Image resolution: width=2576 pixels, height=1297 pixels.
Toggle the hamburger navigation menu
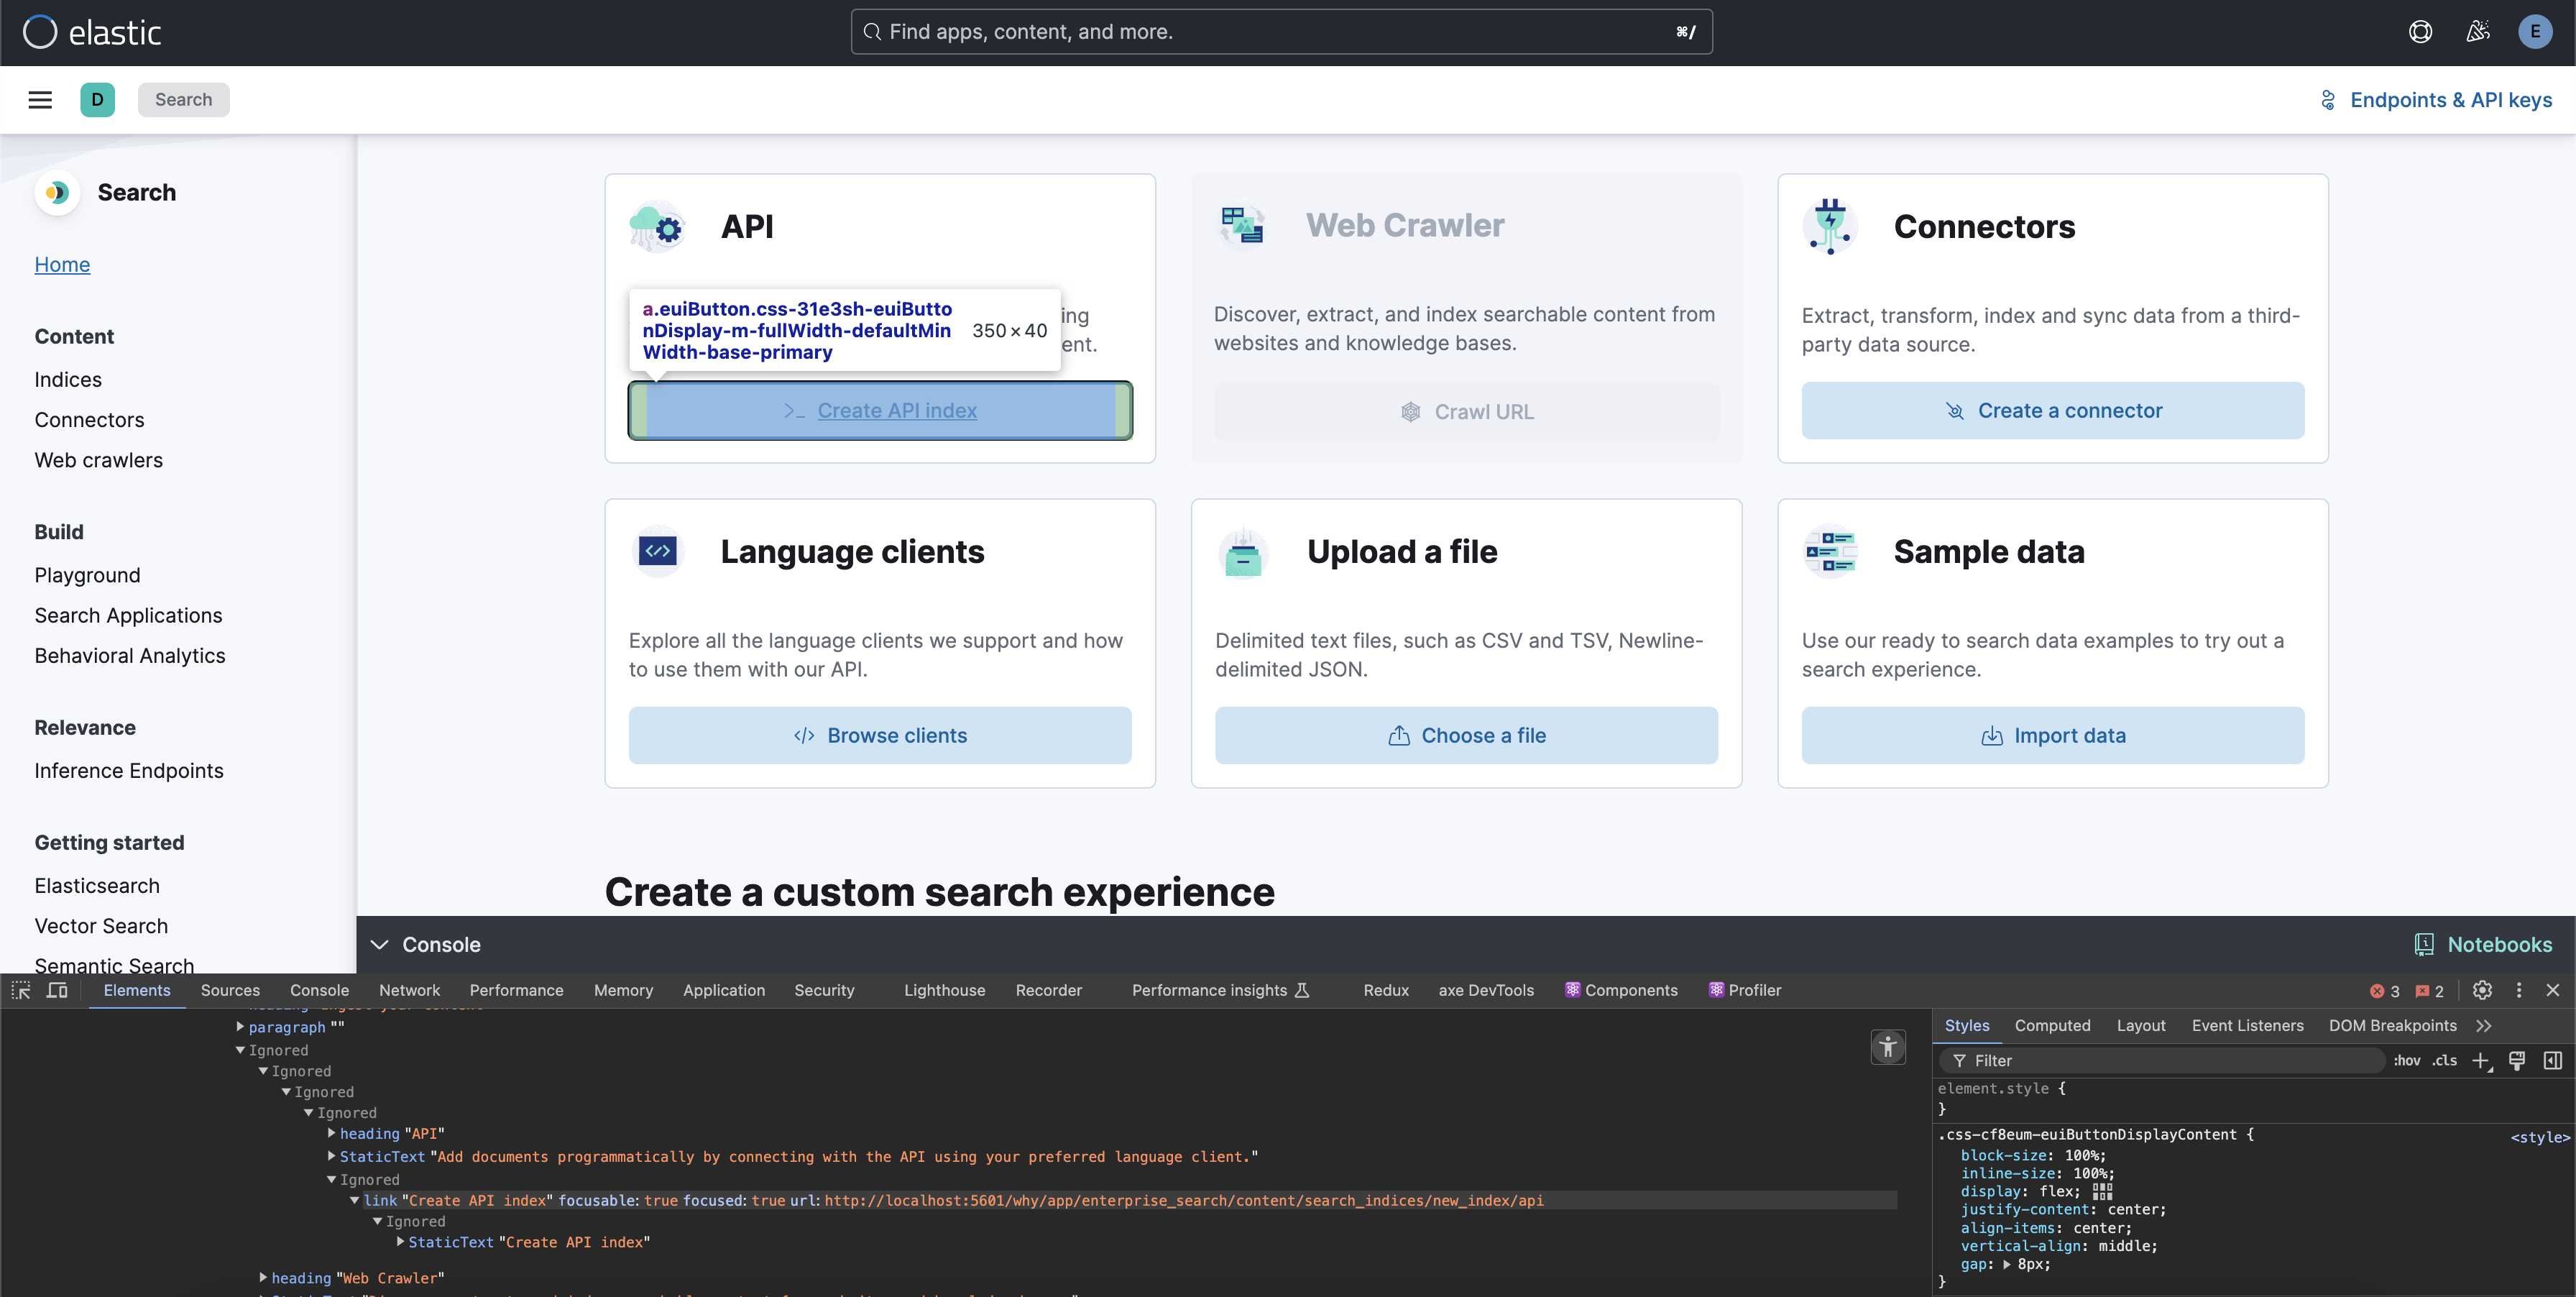click(40, 99)
